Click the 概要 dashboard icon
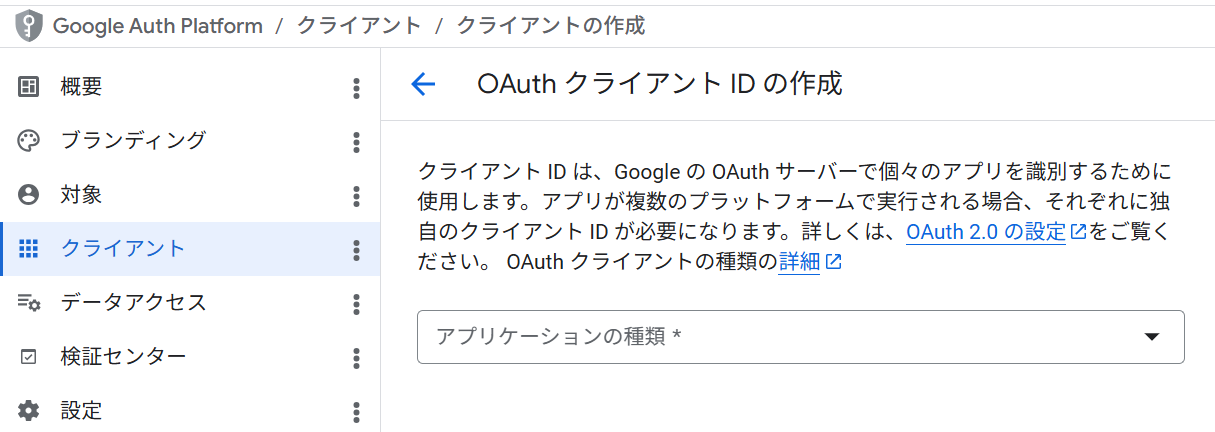Image resolution: width=1215 pixels, height=432 pixels. coord(29,87)
